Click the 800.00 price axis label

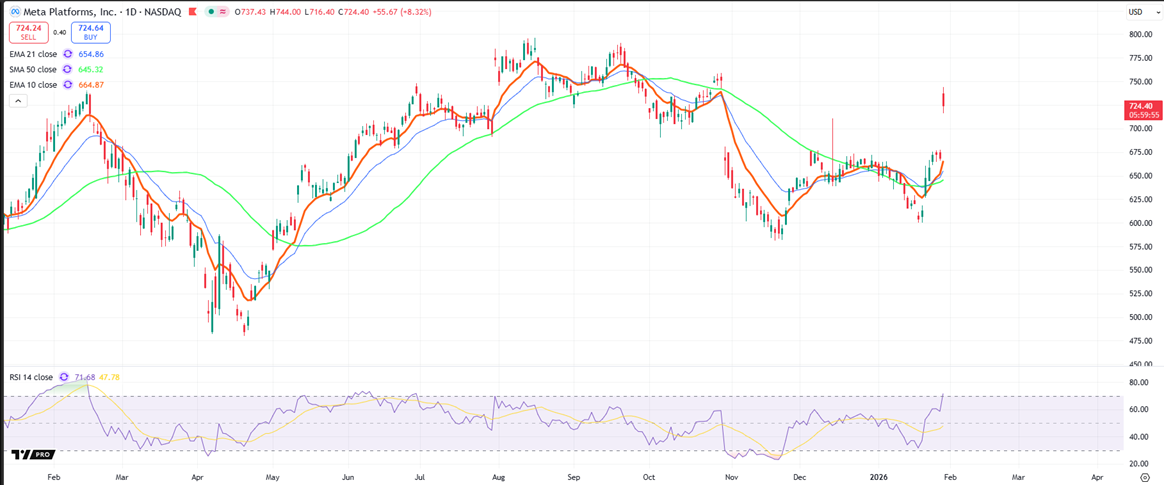point(1140,34)
